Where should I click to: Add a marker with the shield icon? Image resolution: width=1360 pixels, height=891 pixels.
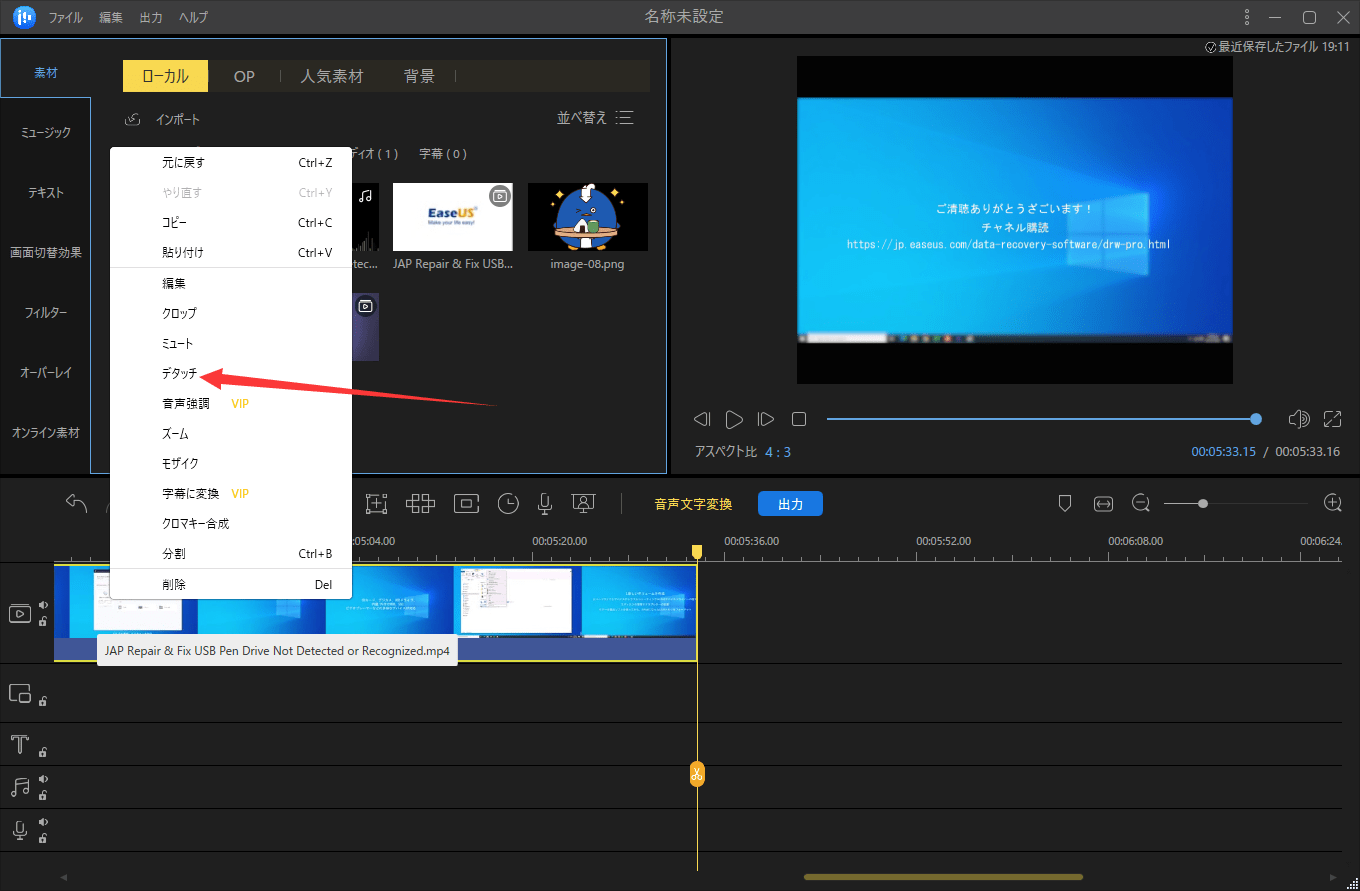pyautogui.click(x=1065, y=504)
